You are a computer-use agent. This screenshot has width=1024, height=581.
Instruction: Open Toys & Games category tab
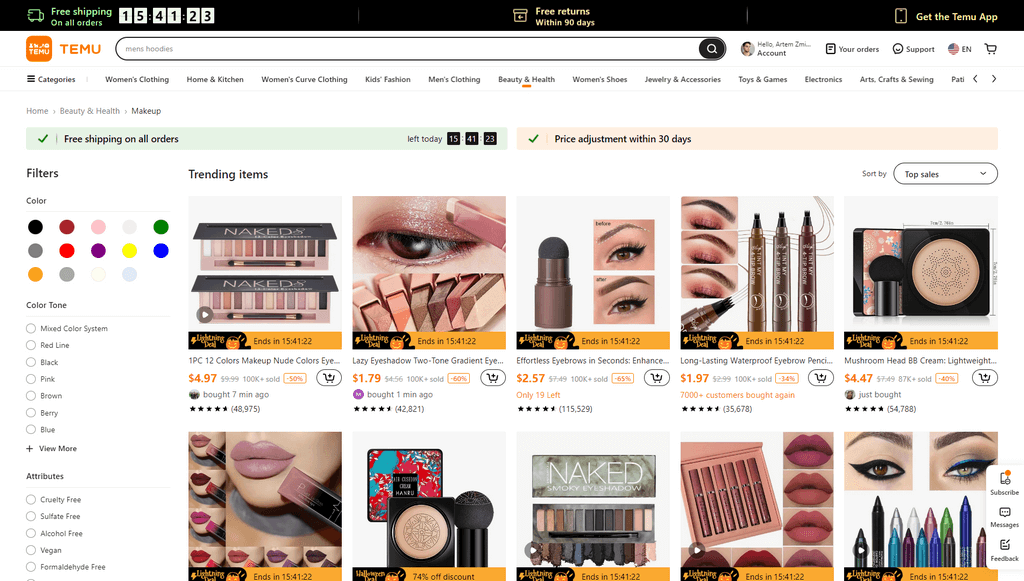tap(762, 80)
